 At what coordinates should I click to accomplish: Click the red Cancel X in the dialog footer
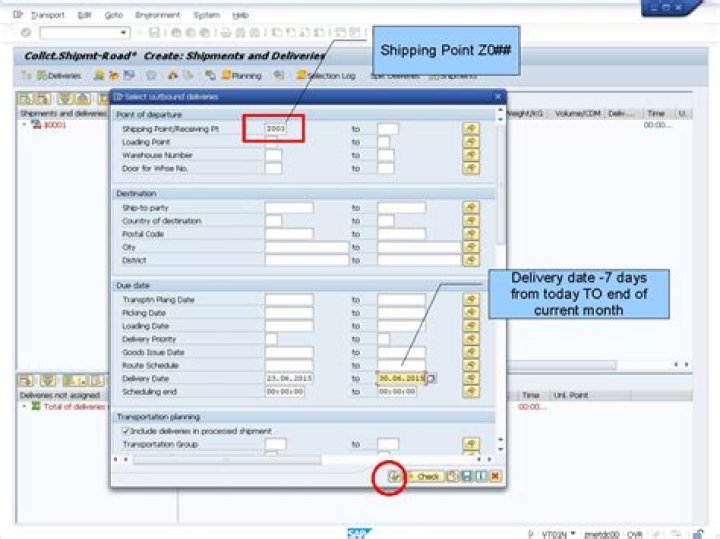click(495, 477)
